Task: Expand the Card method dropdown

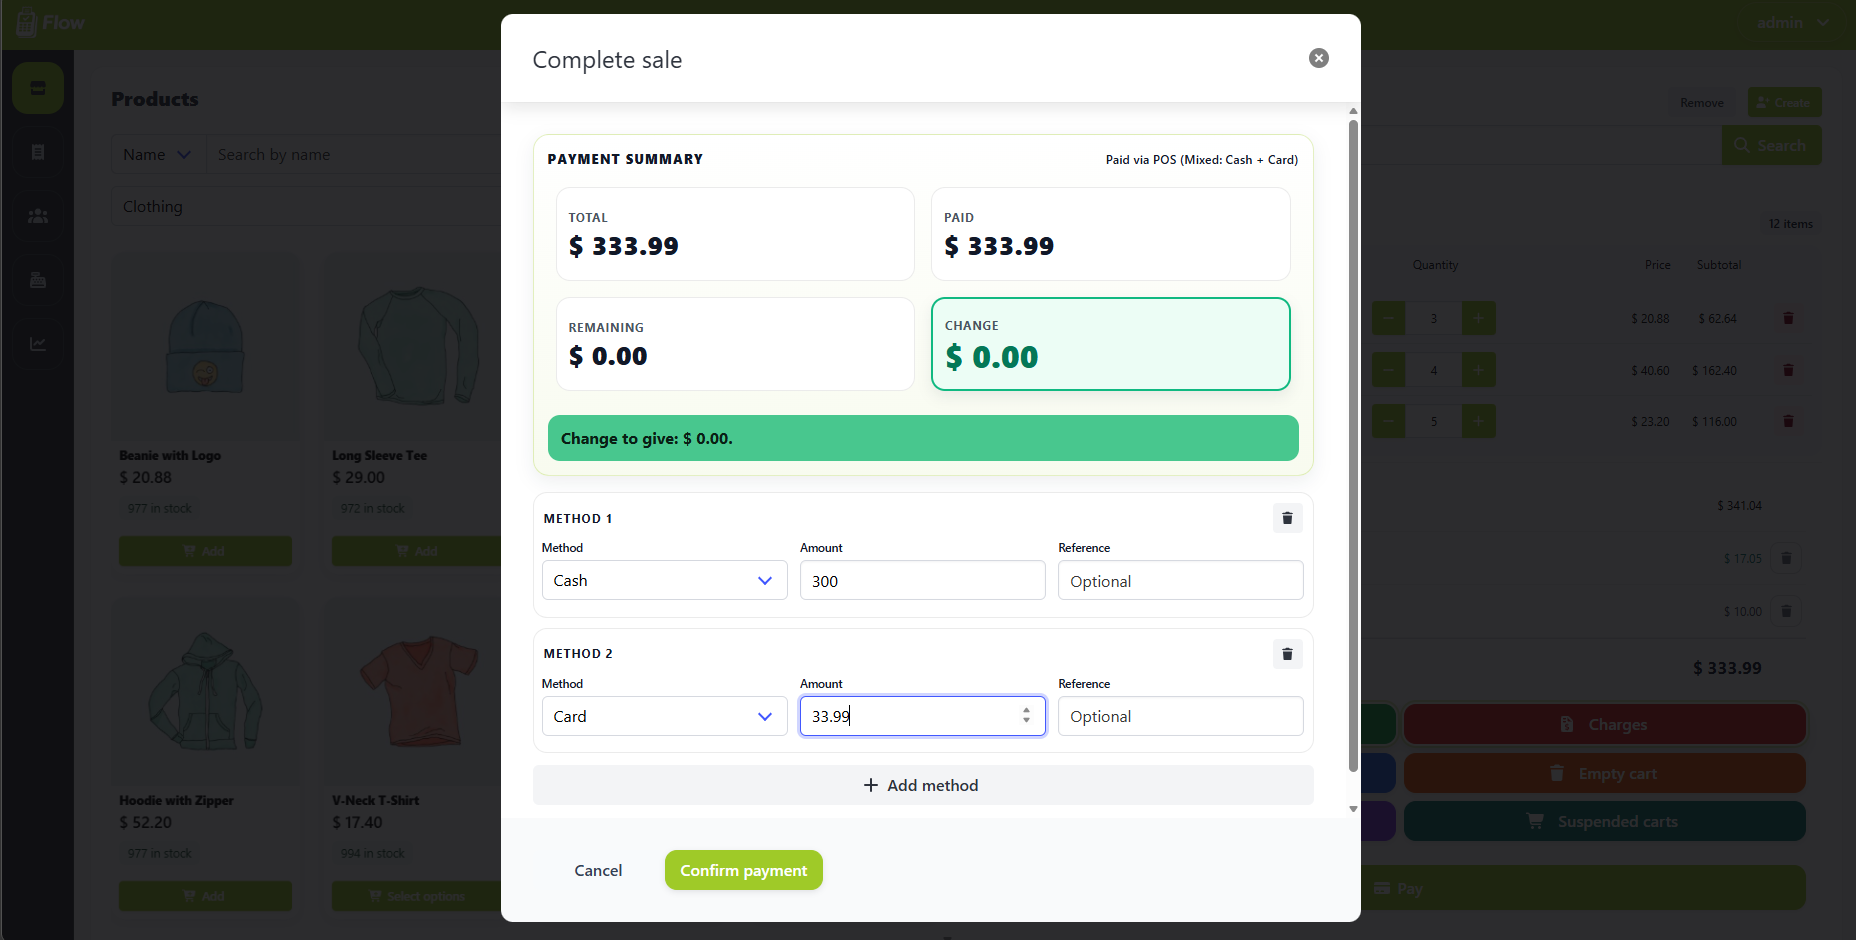Action: pos(664,716)
